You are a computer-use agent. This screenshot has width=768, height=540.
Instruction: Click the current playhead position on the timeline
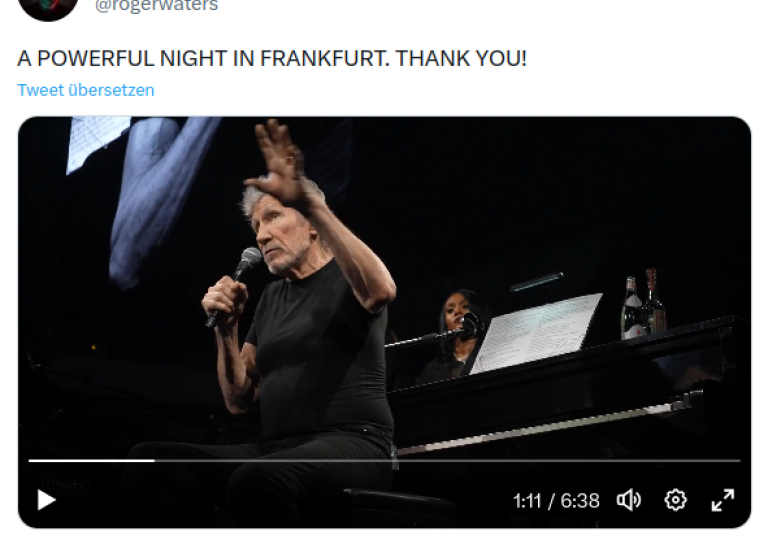coord(155,461)
